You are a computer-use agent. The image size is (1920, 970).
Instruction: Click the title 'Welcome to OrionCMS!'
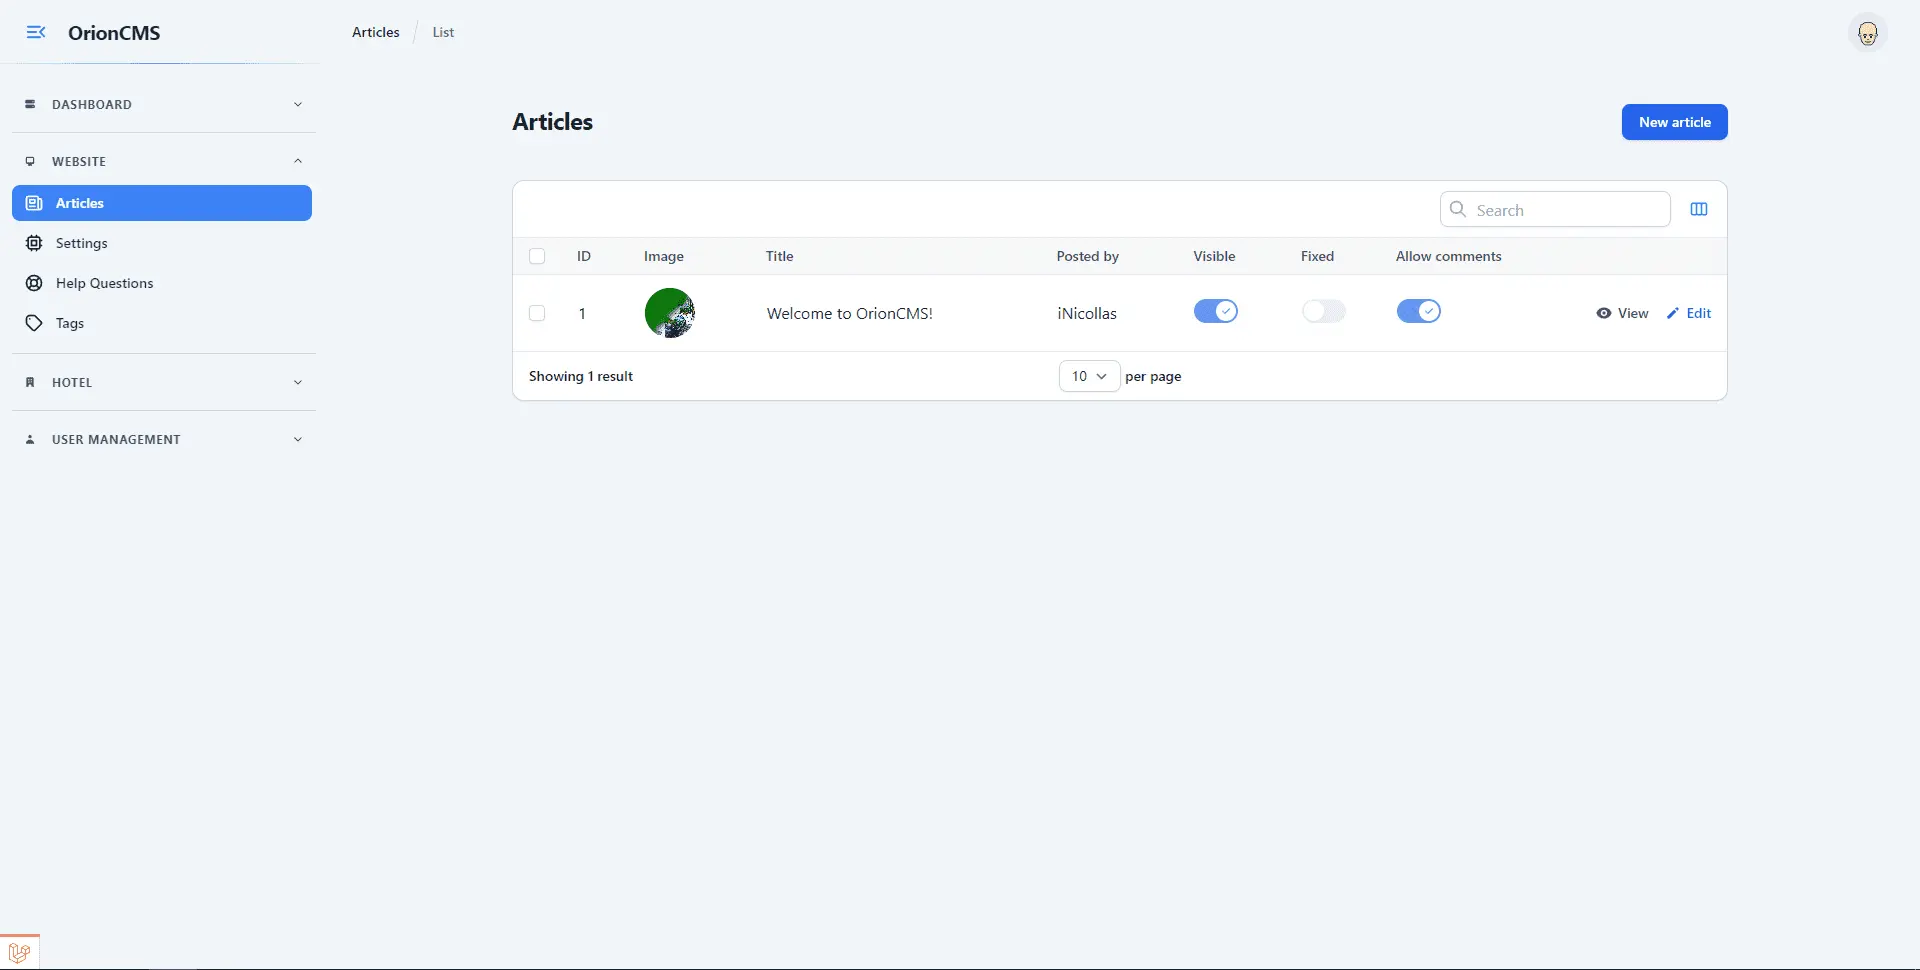[x=850, y=313]
